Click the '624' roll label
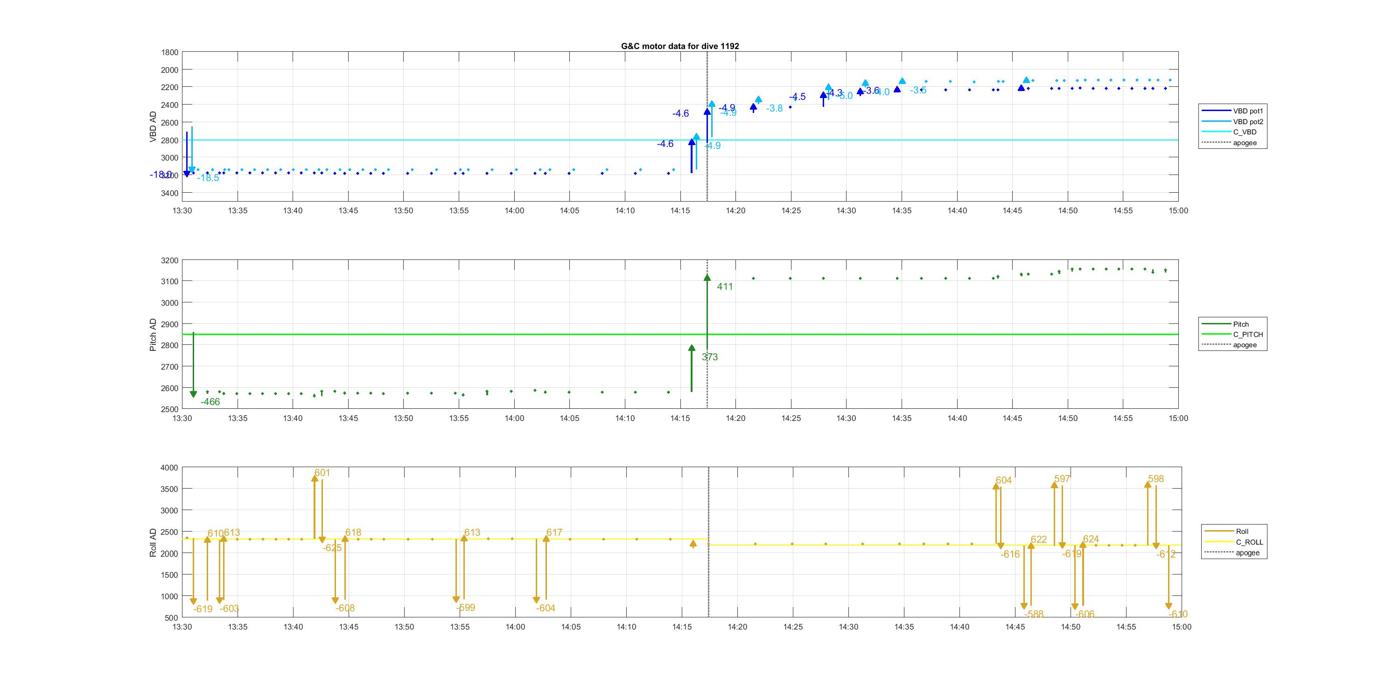The width and height of the screenshot is (1400, 693). (1091, 540)
